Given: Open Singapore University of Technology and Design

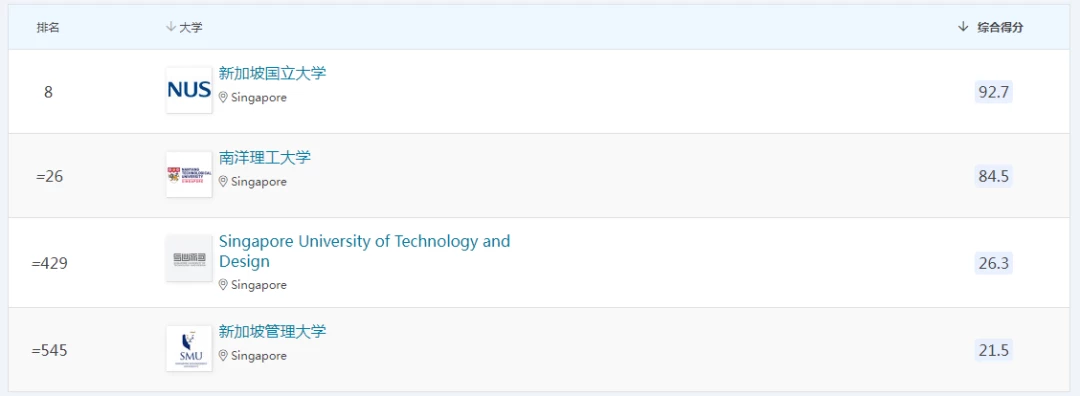Looking at the screenshot, I should [364, 251].
